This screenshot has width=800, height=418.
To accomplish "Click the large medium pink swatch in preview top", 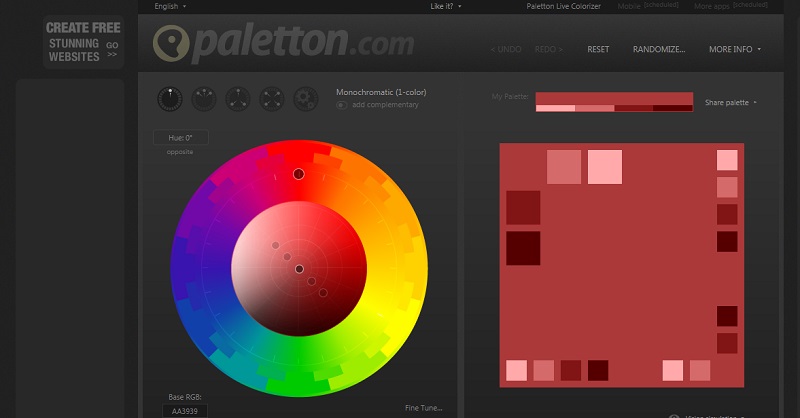I will tap(564, 167).
